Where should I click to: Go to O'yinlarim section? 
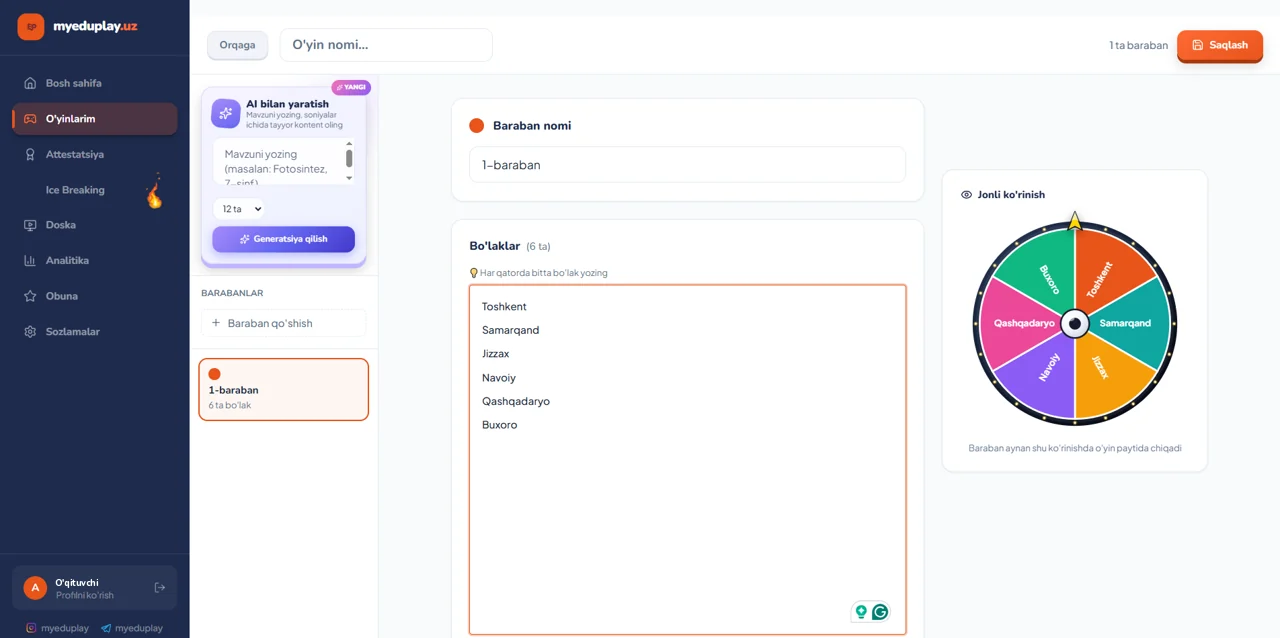coord(95,119)
